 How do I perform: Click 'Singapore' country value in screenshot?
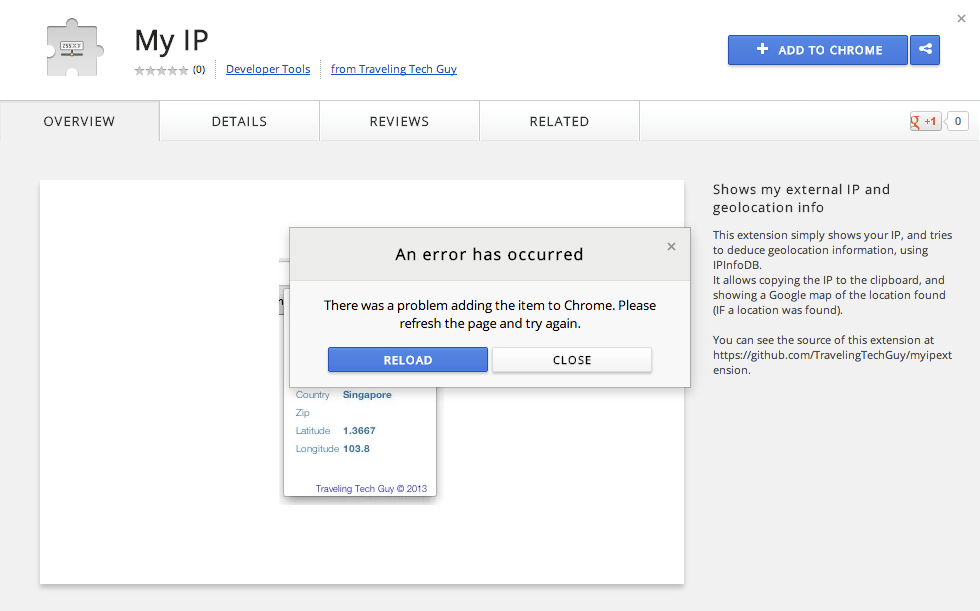[367, 395]
